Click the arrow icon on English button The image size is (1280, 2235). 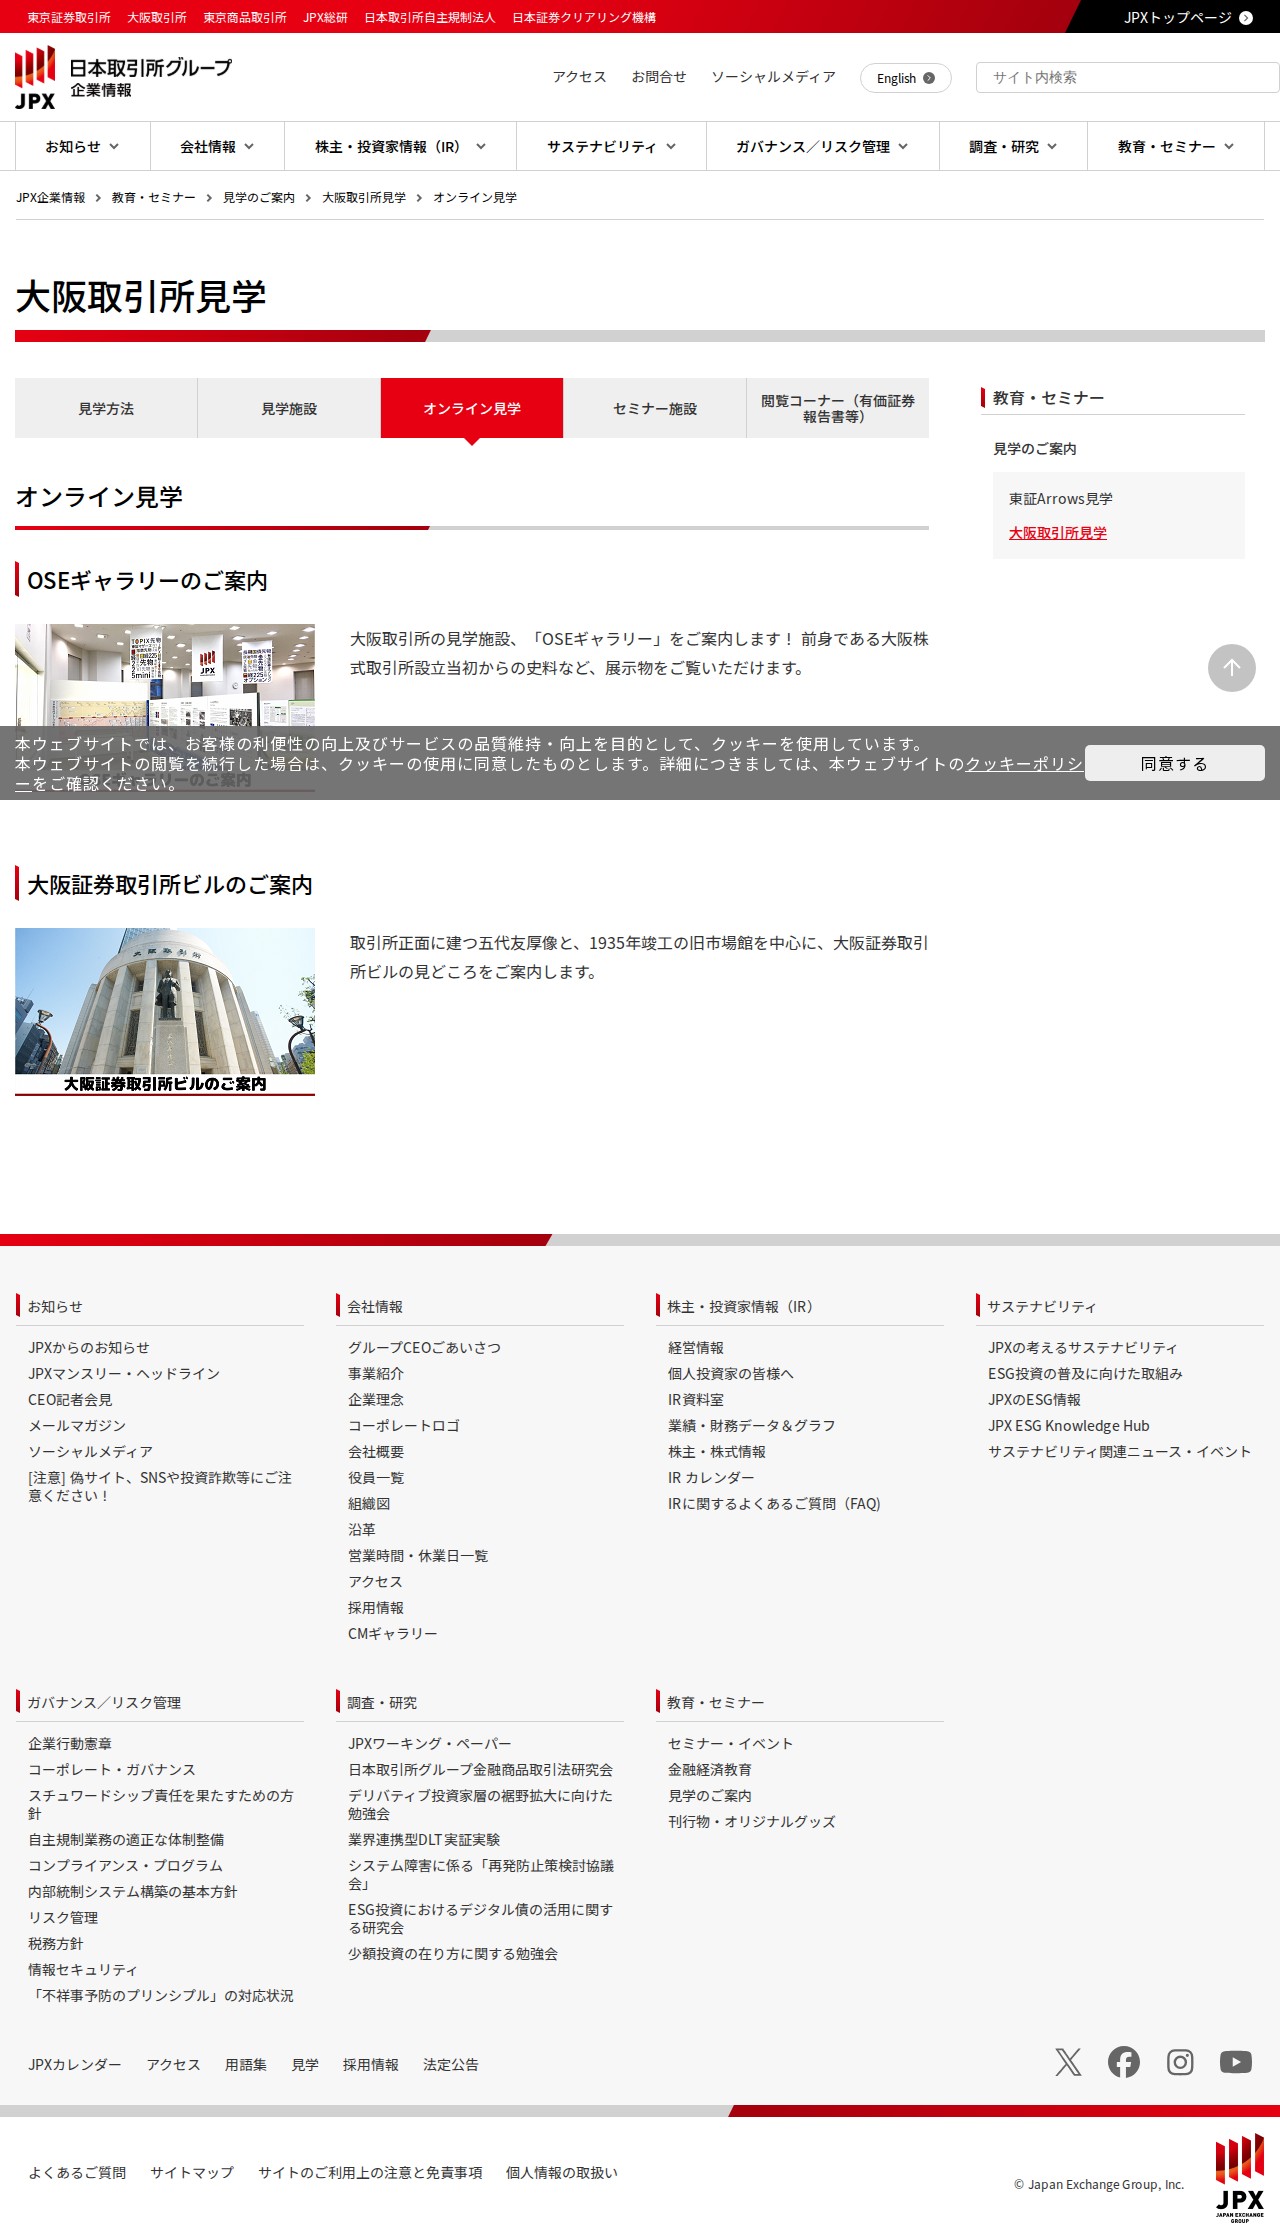[929, 78]
